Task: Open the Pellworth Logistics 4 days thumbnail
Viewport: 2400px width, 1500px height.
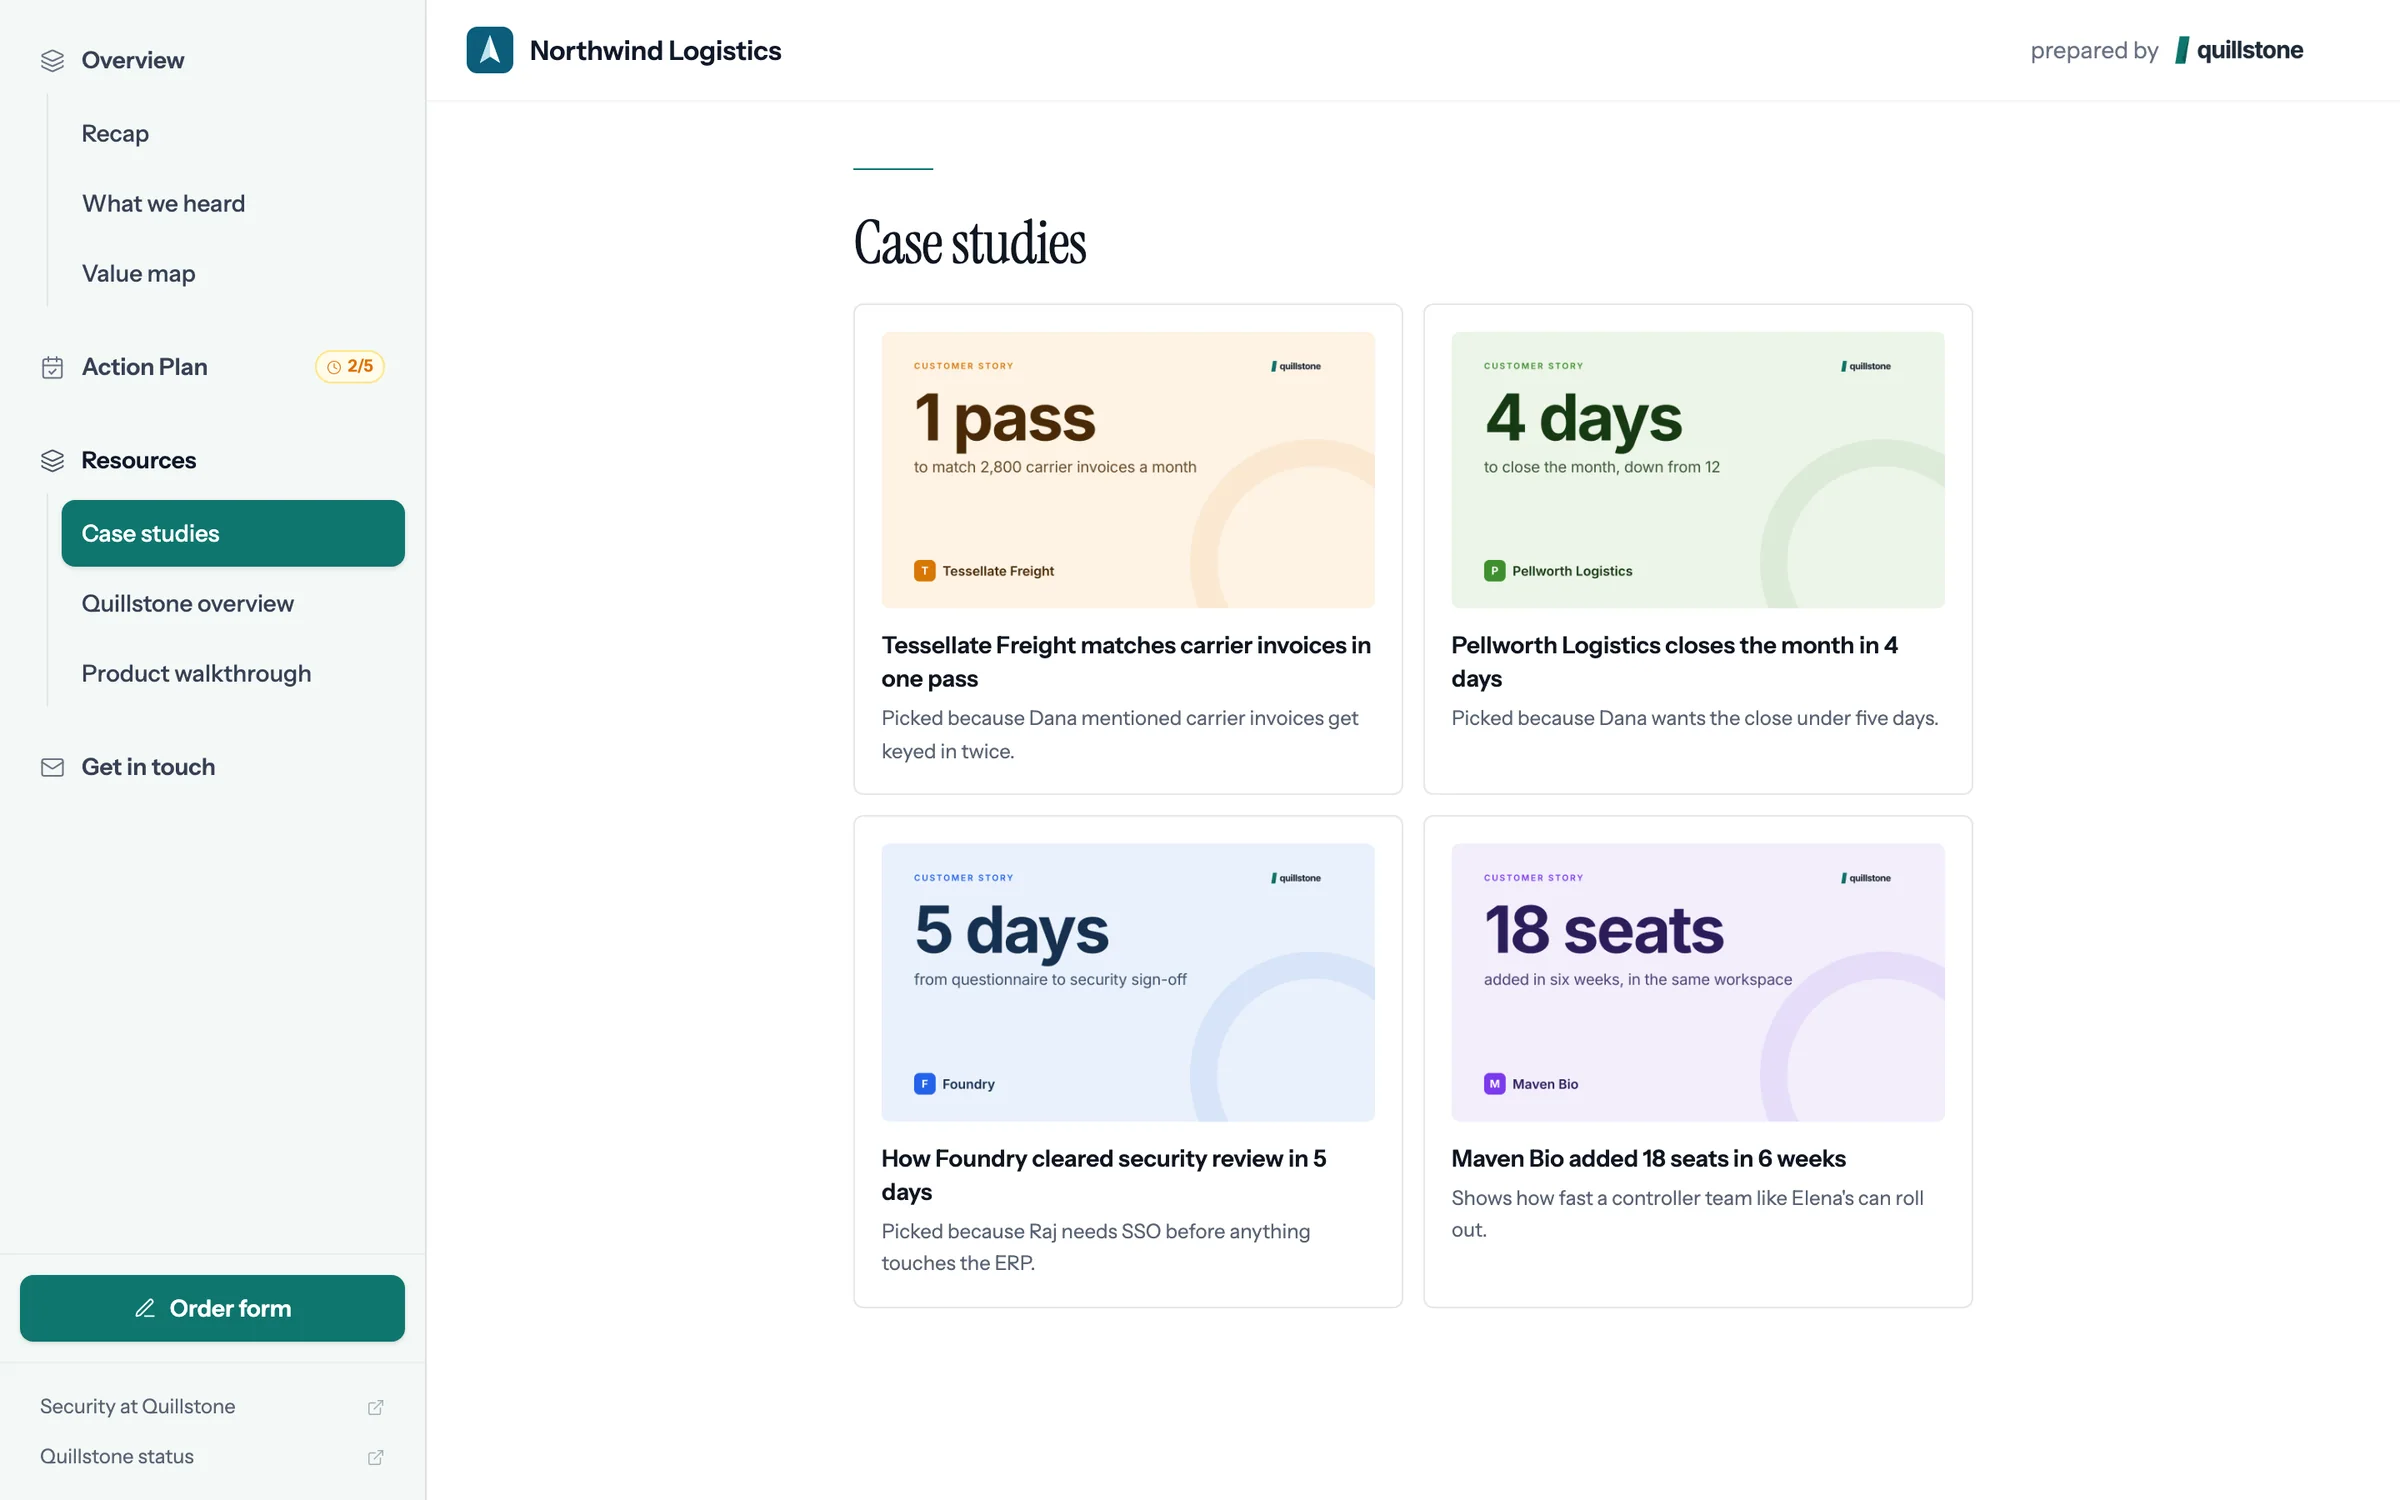Action: [1698, 470]
